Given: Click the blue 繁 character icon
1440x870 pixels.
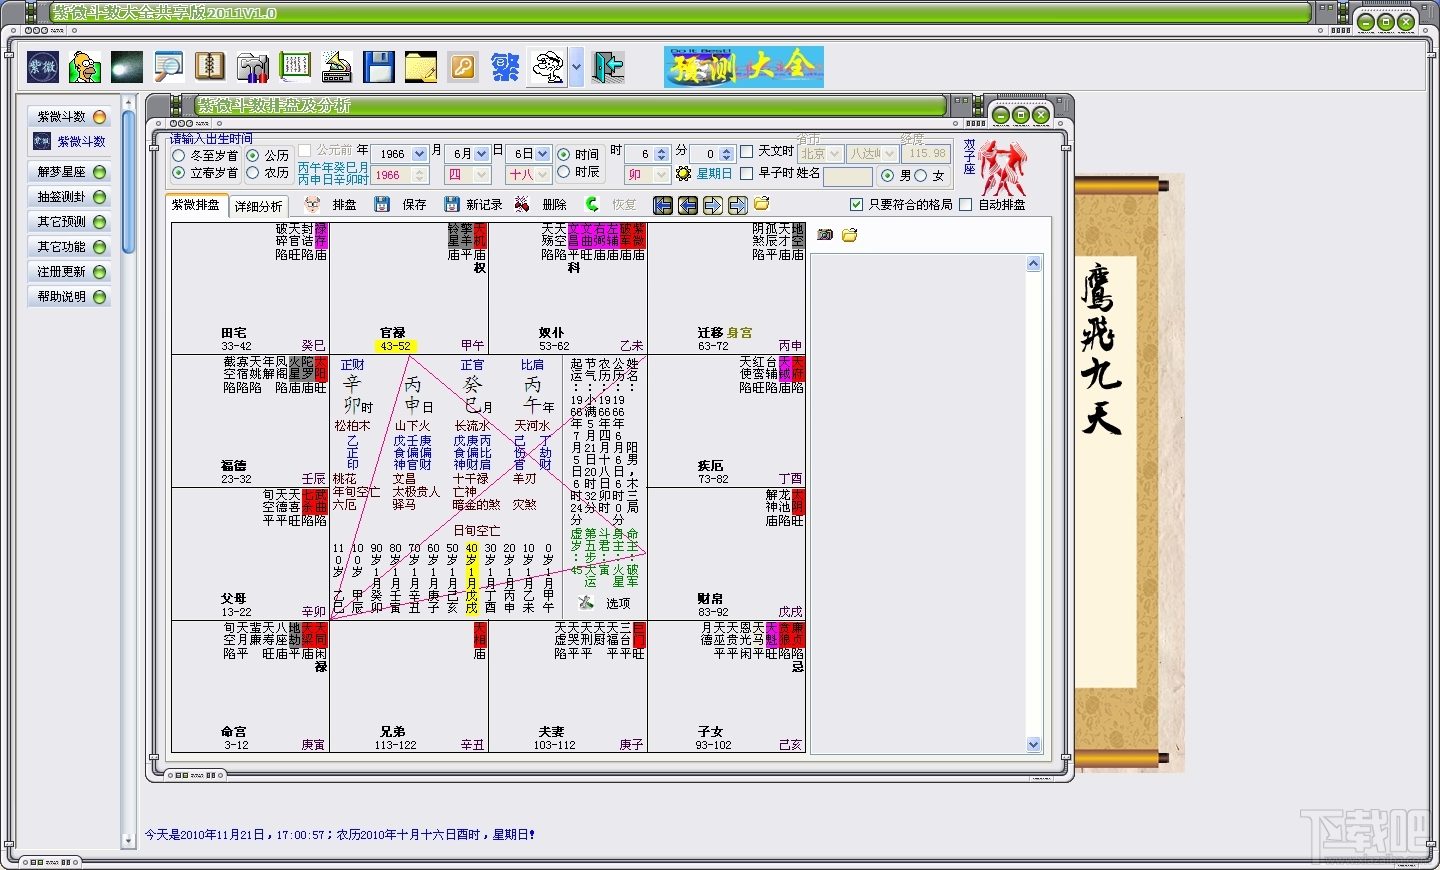Looking at the screenshot, I should click(x=505, y=67).
